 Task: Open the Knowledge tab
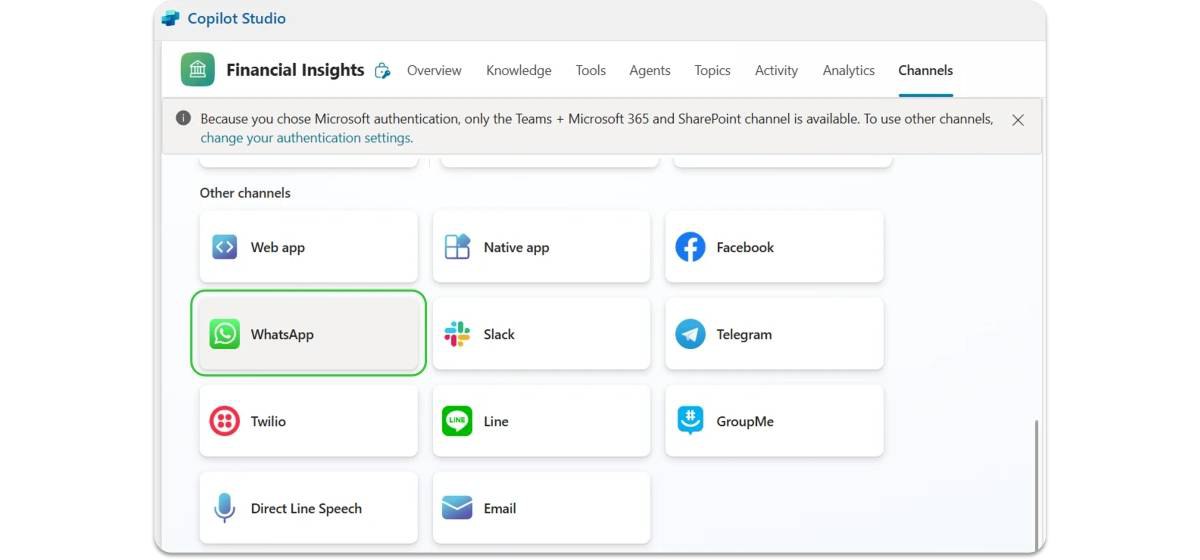point(518,71)
